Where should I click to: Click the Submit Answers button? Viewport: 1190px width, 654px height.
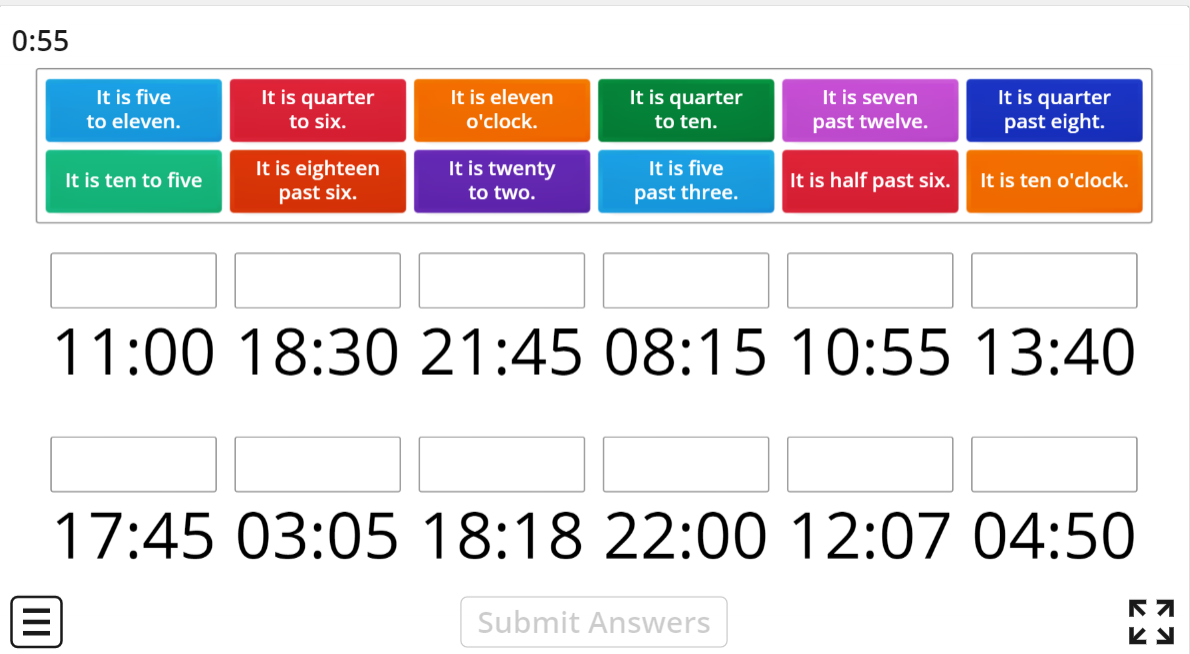pyautogui.click(x=593, y=622)
